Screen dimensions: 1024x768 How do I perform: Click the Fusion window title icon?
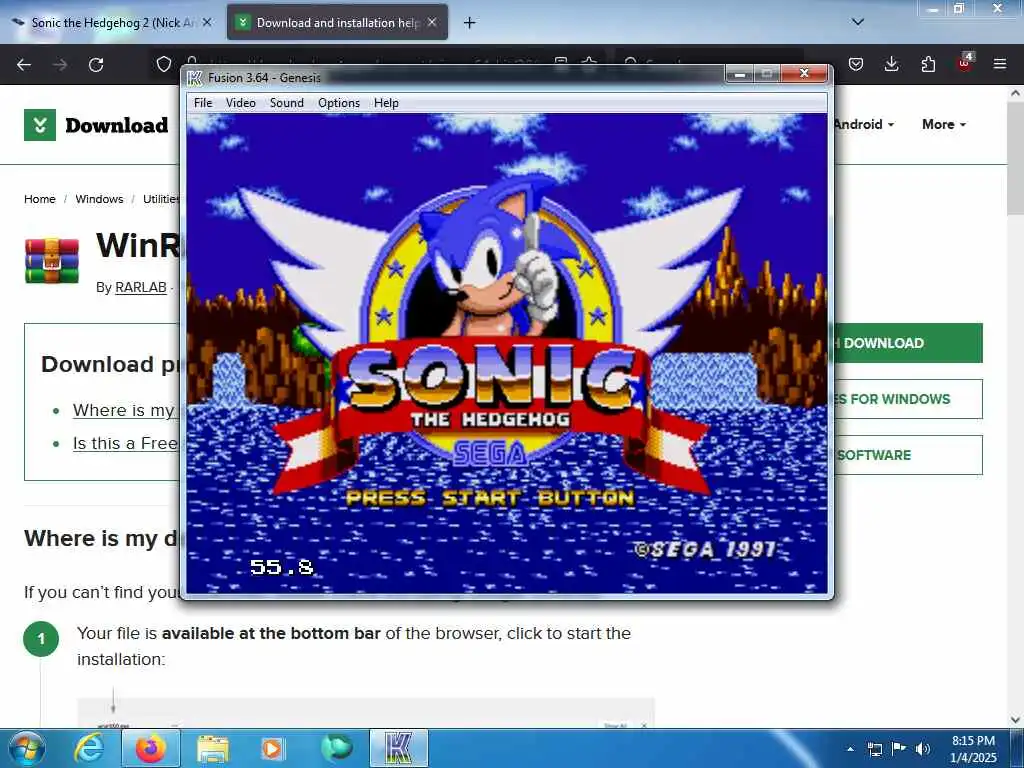194,78
